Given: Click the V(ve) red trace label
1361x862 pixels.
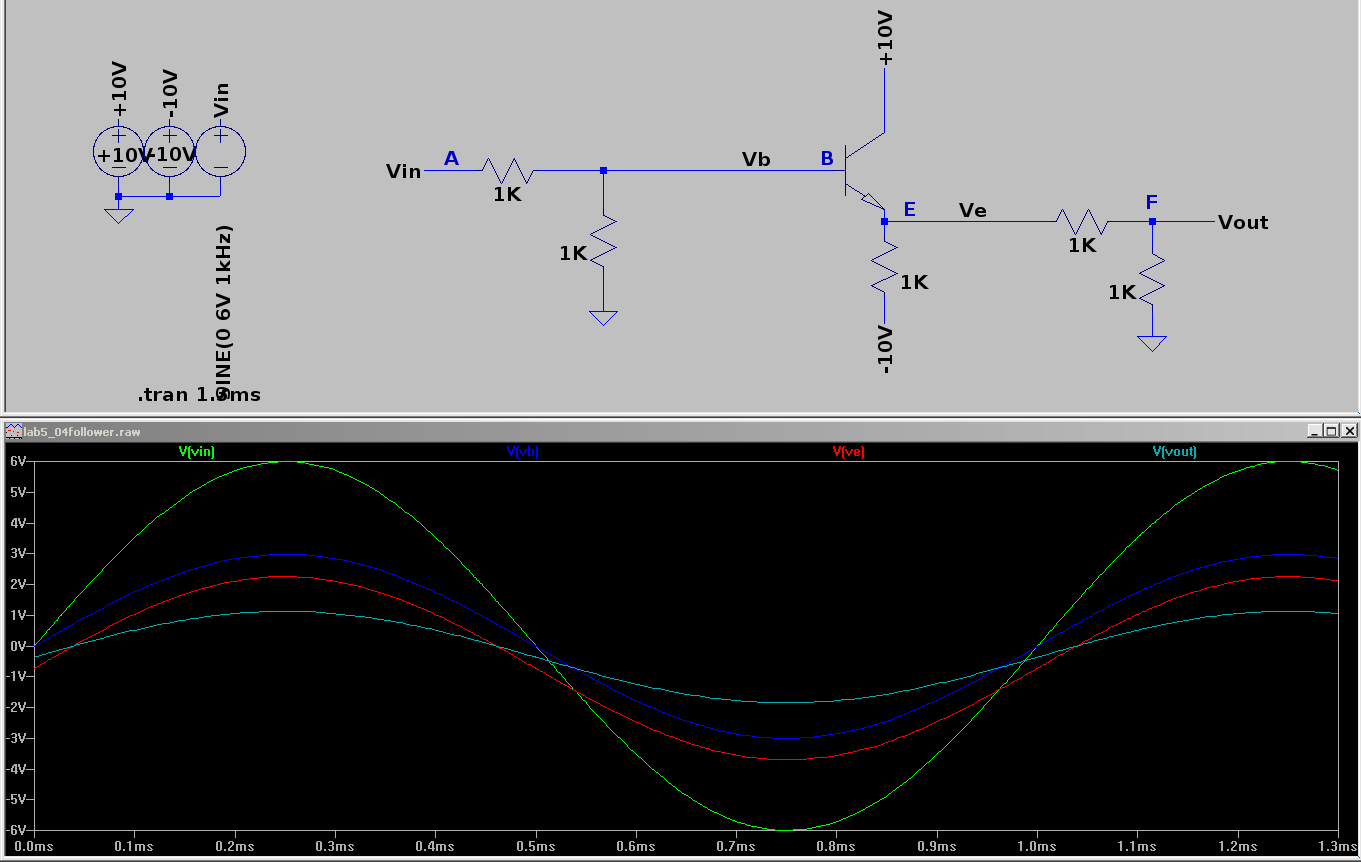Looking at the screenshot, I should 848,451.
